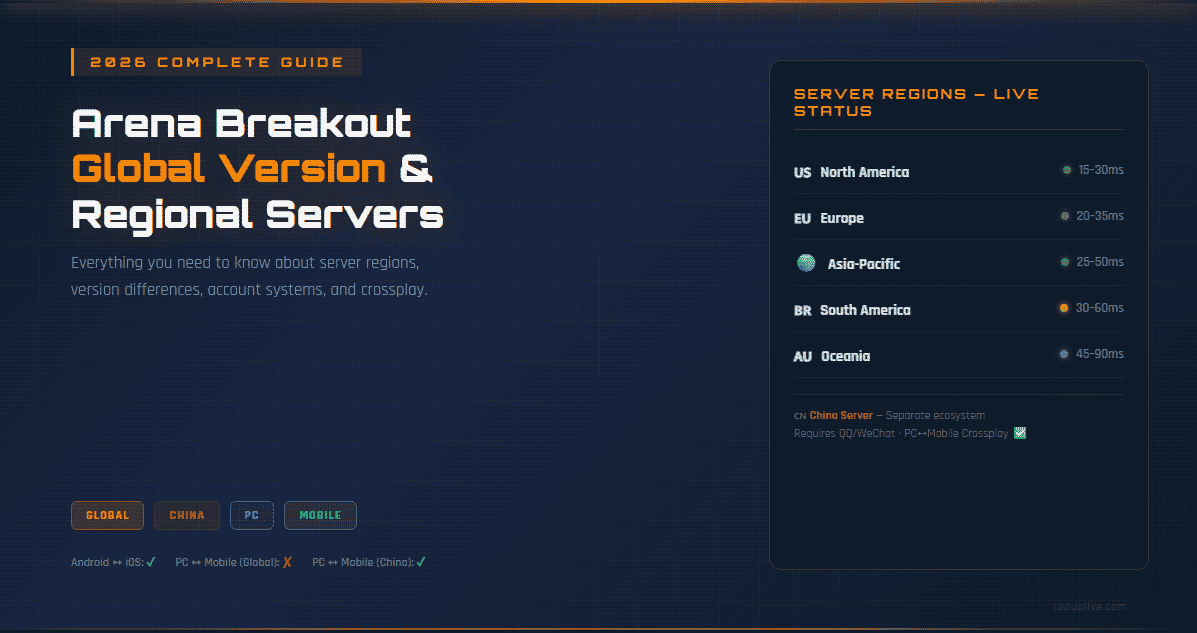Click the 45-90ms latency value

click(x=1099, y=354)
